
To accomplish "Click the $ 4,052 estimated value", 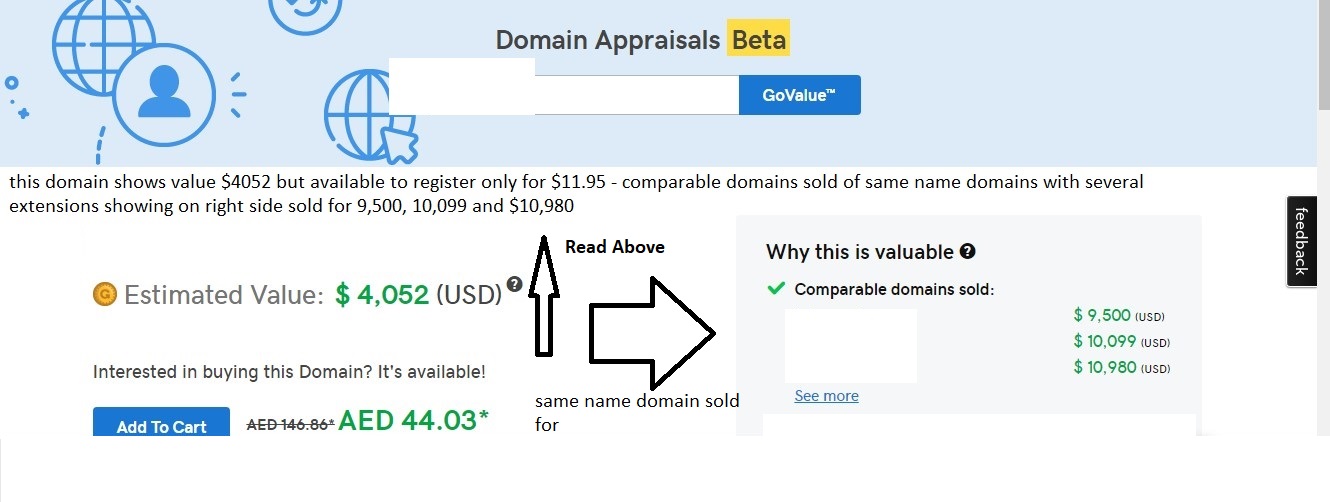I will [382, 295].
